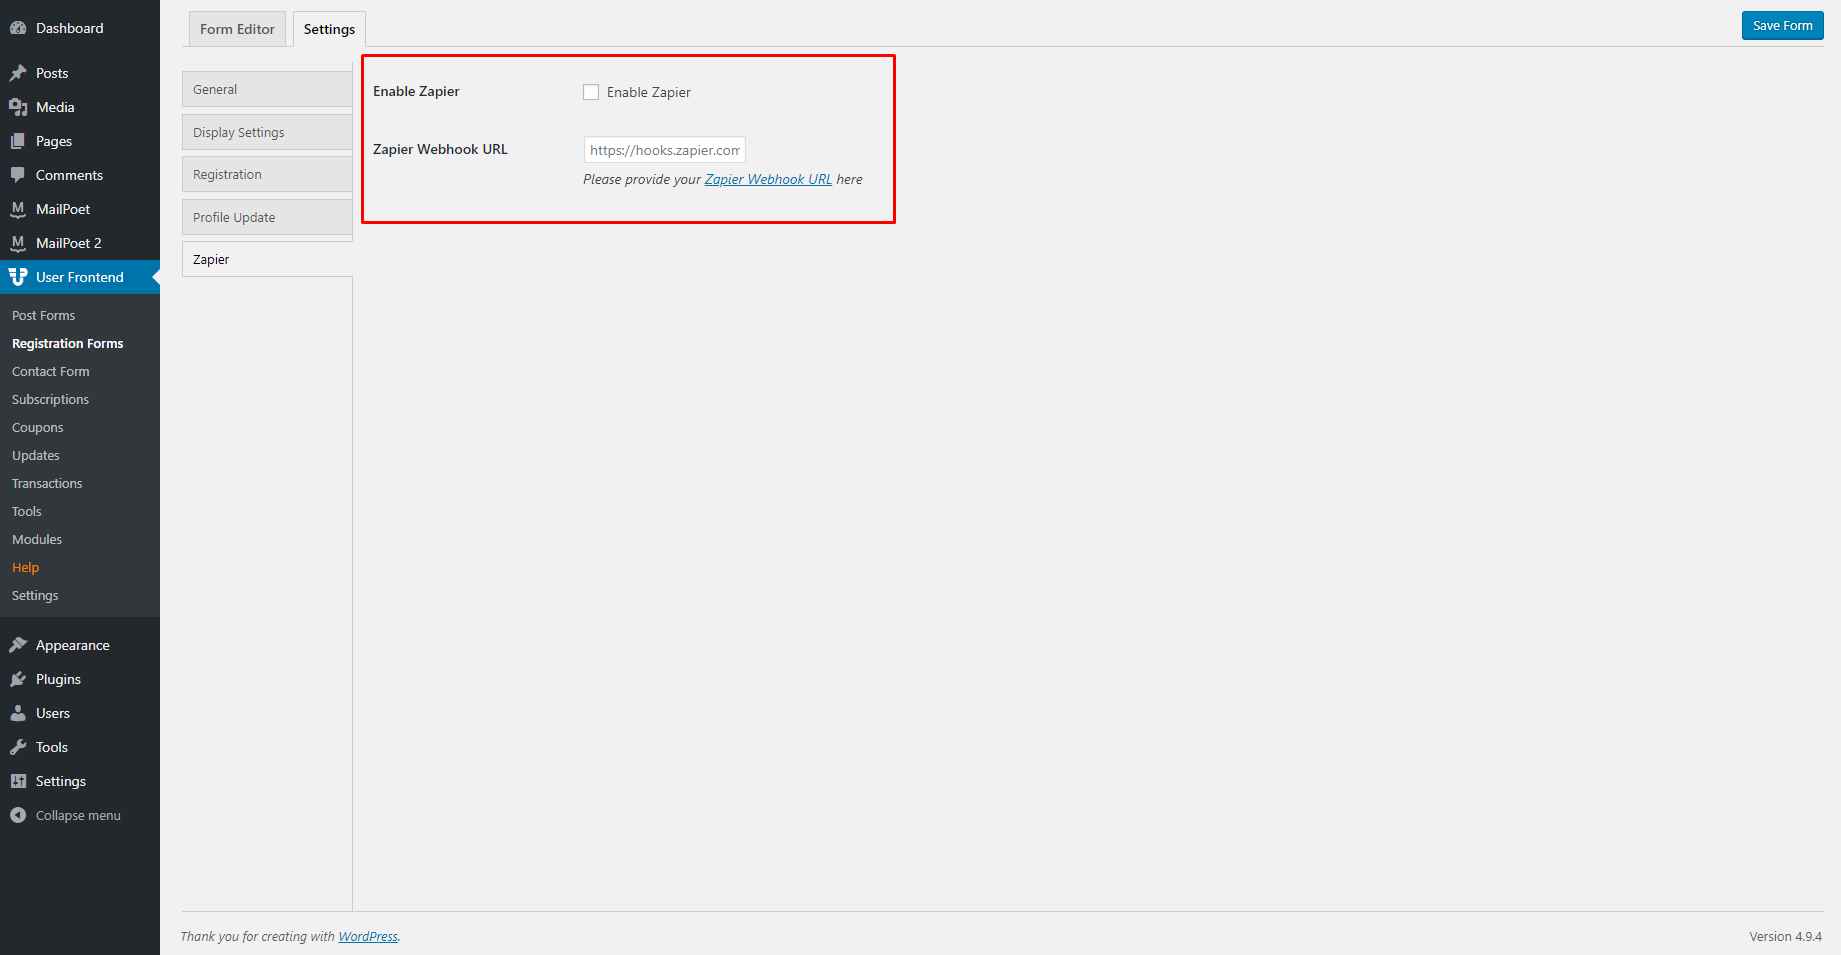Image resolution: width=1841 pixels, height=955 pixels.
Task: Tick the Enable Zapier checkbox
Action: tap(591, 92)
